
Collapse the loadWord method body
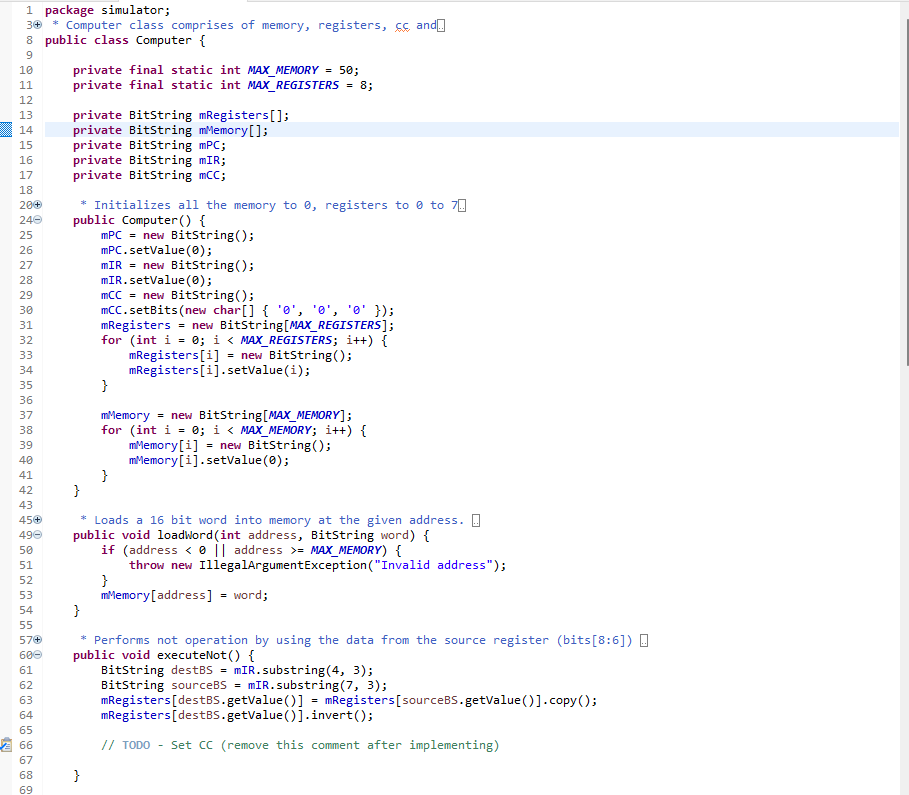37,534
